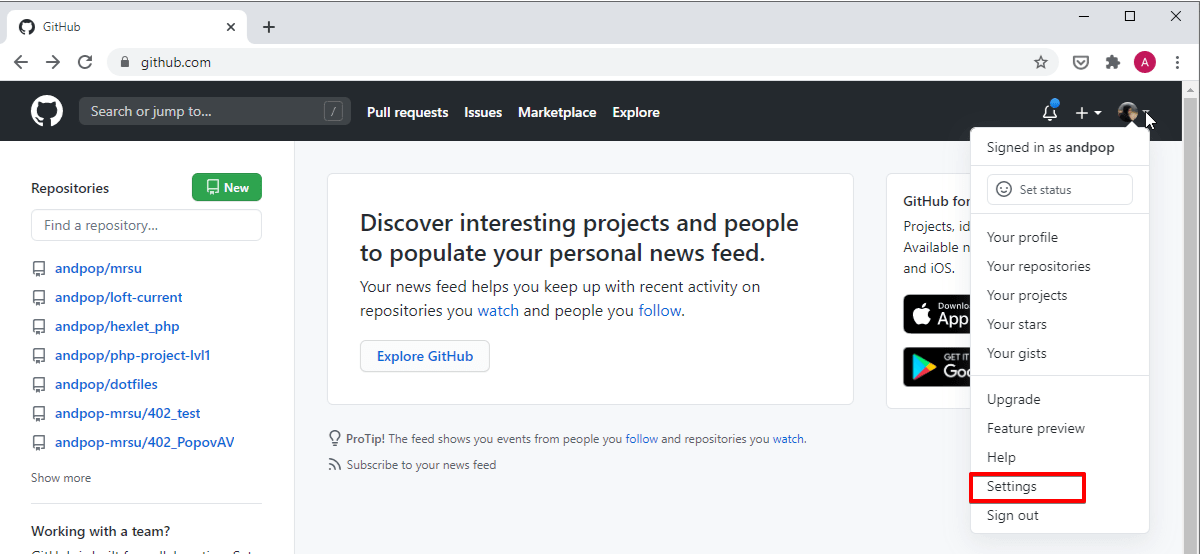Click Subscribe to your news feed
This screenshot has height=554, width=1202.
point(421,465)
